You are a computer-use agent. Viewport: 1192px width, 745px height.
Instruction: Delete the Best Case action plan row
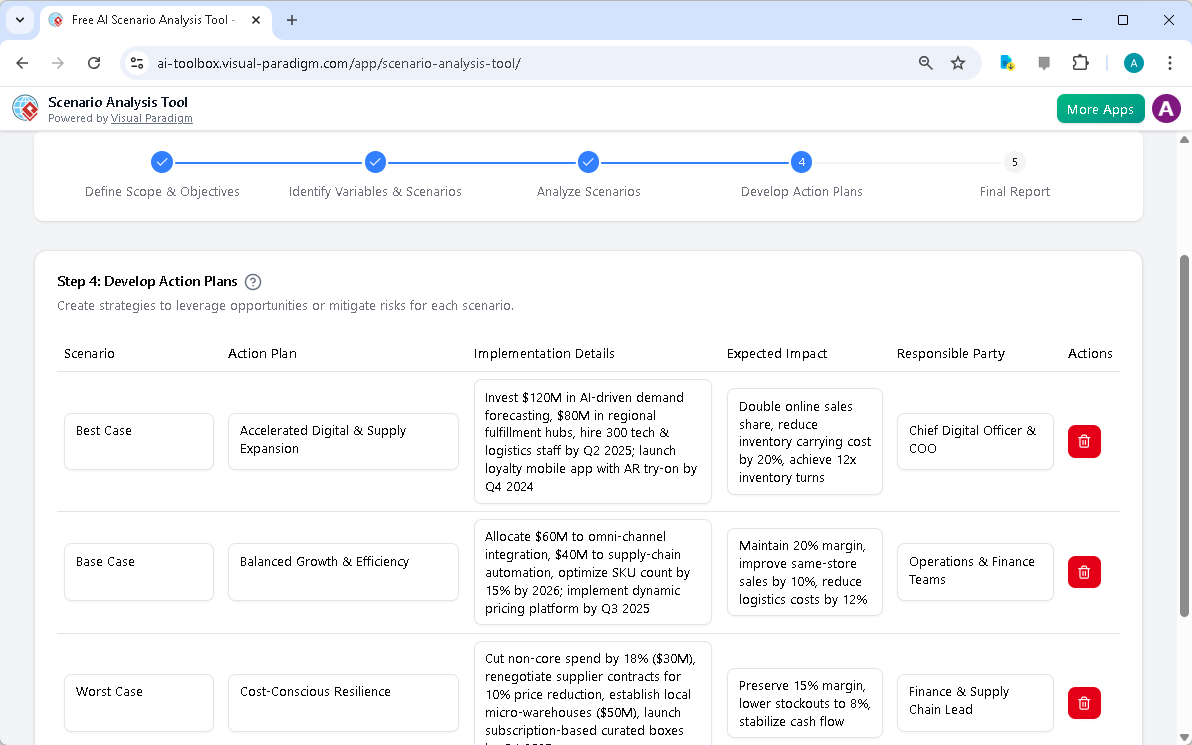click(1084, 441)
